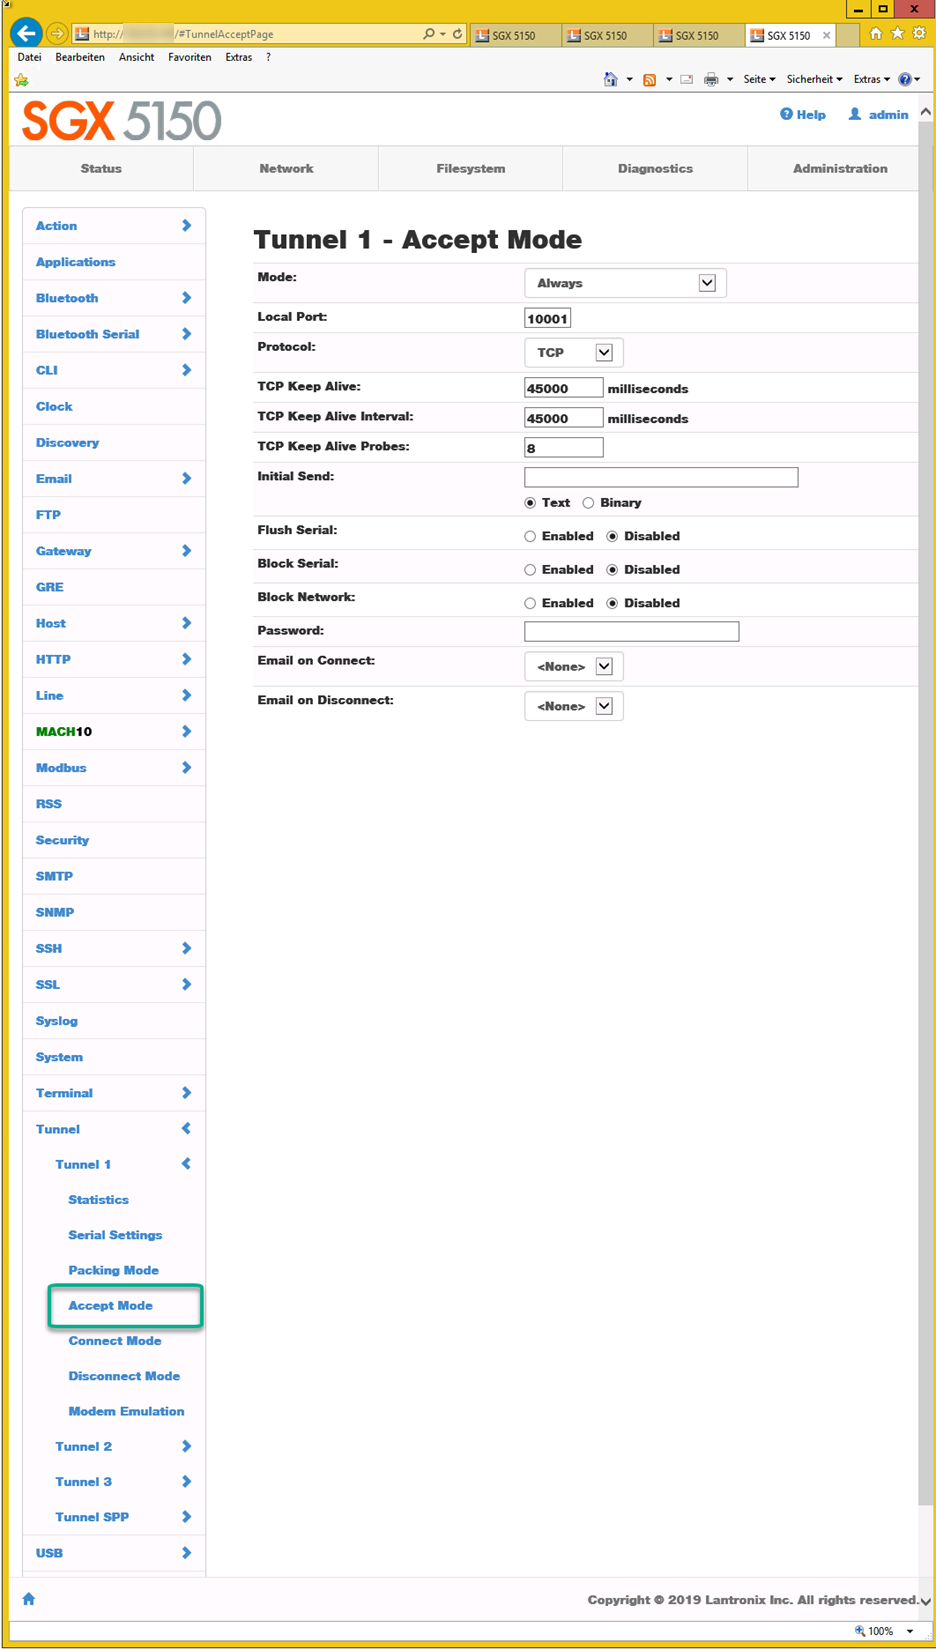Enable Block Network

pyautogui.click(x=530, y=604)
